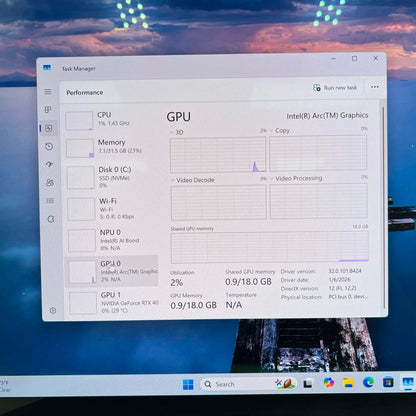Open File Explorer from the taskbar
The height and width of the screenshot is (416, 416).
click(x=349, y=383)
